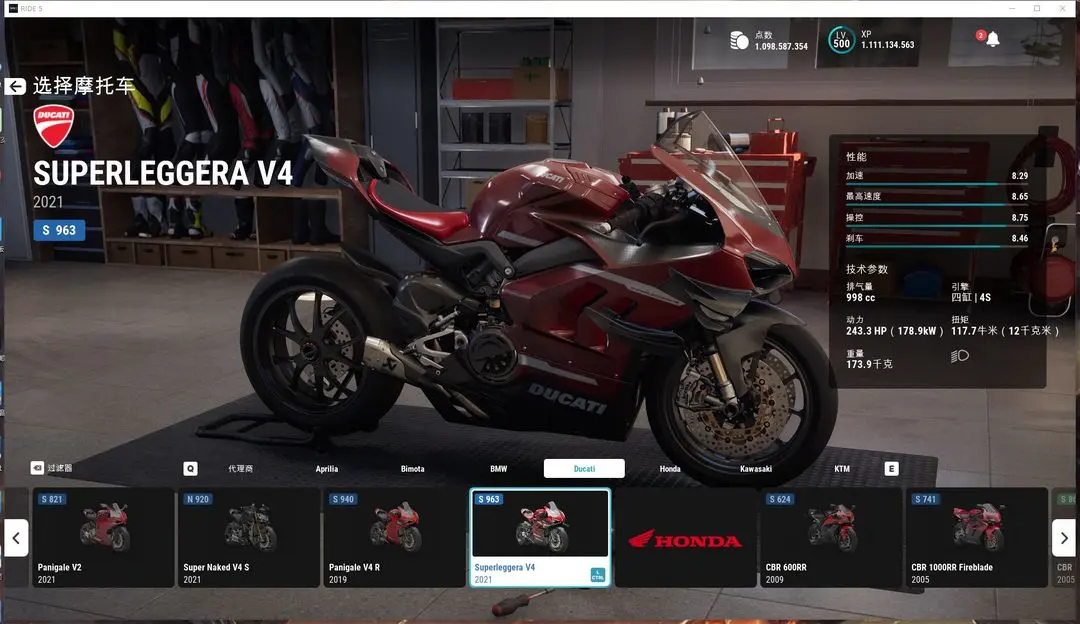Switch to the Bimota brand tab
The width and height of the screenshot is (1080, 624).
coord(413,468)
